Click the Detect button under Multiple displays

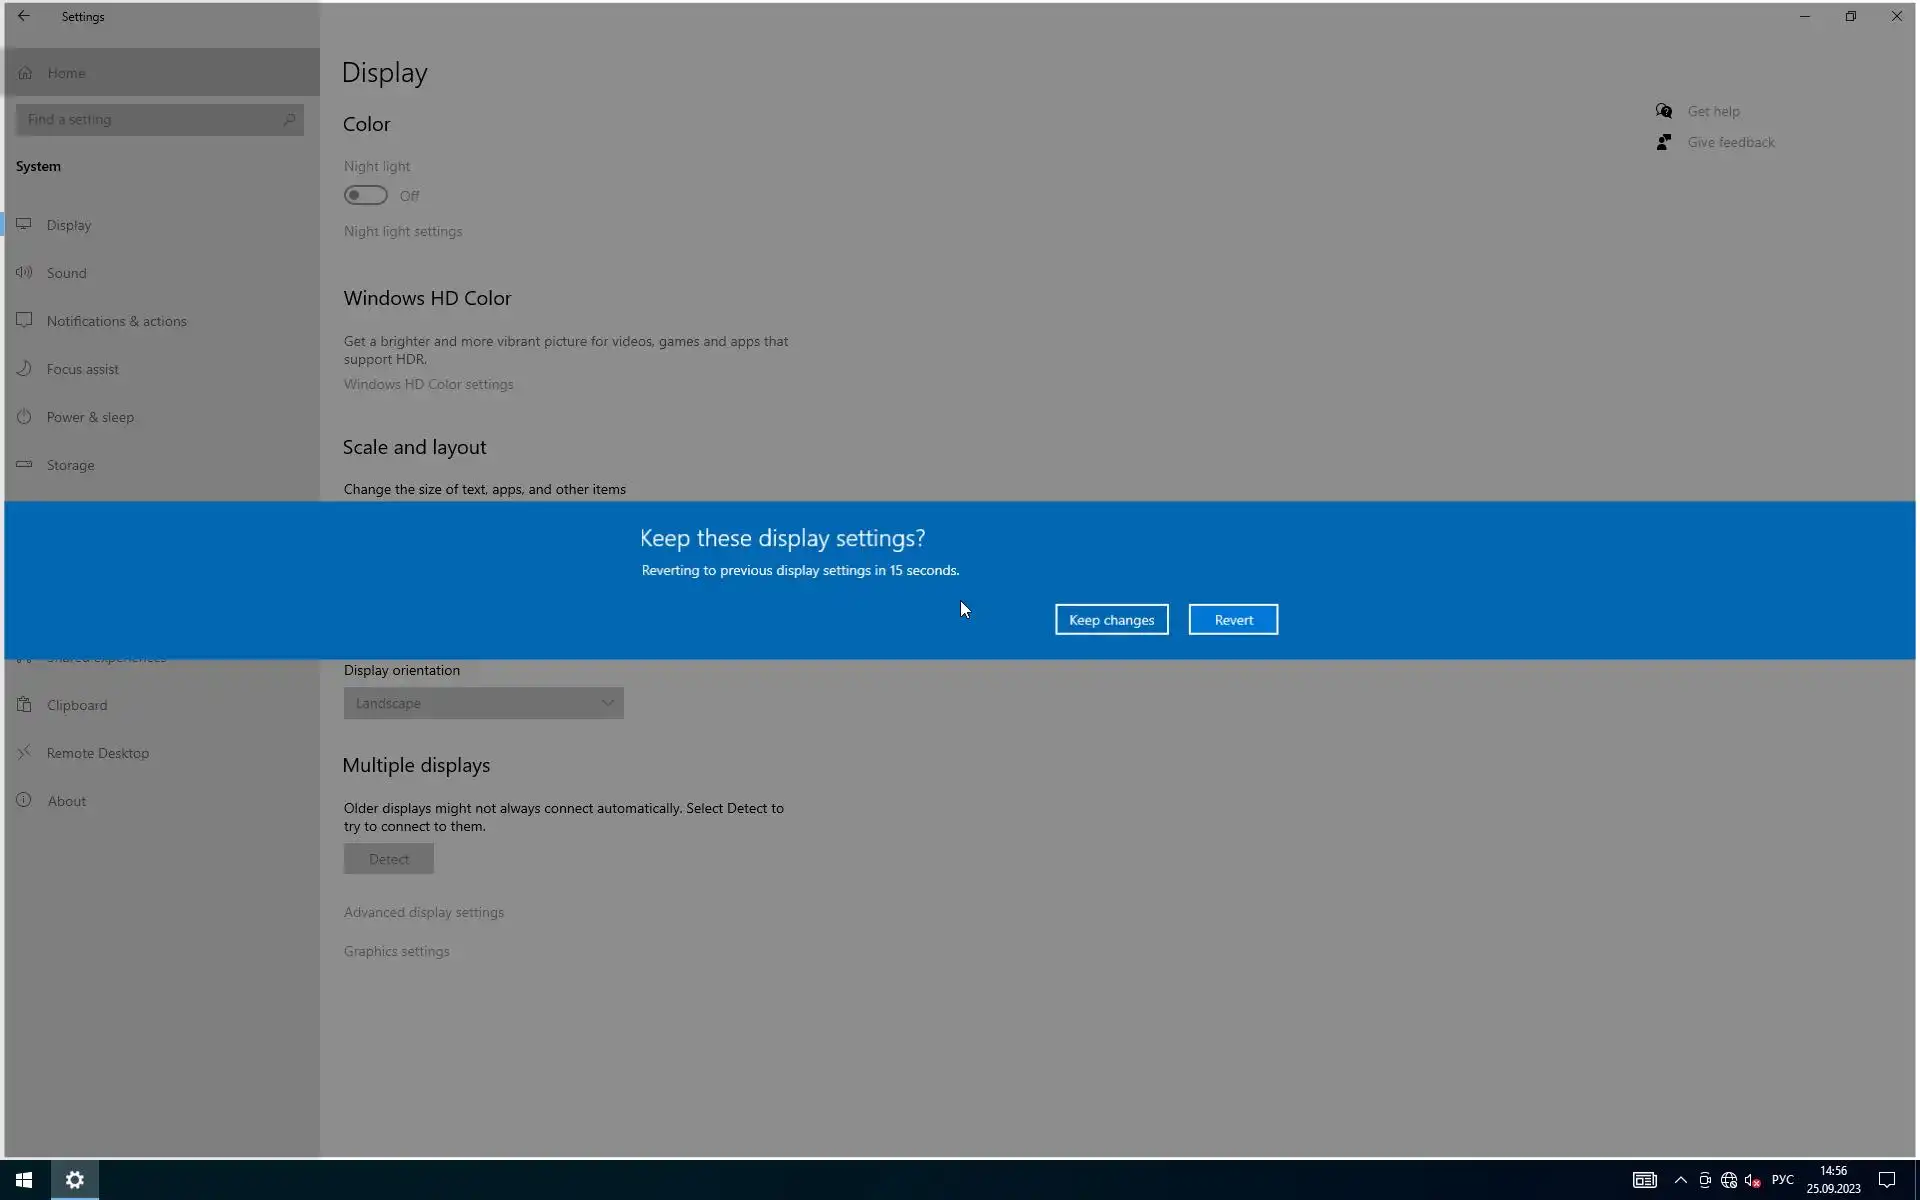click(x=388, y=859)
